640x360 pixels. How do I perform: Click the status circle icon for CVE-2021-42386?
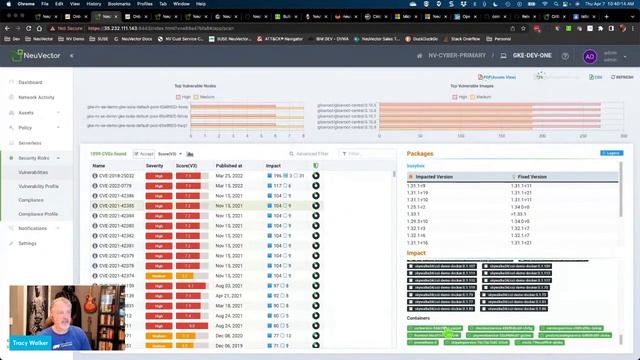(316, 196)
